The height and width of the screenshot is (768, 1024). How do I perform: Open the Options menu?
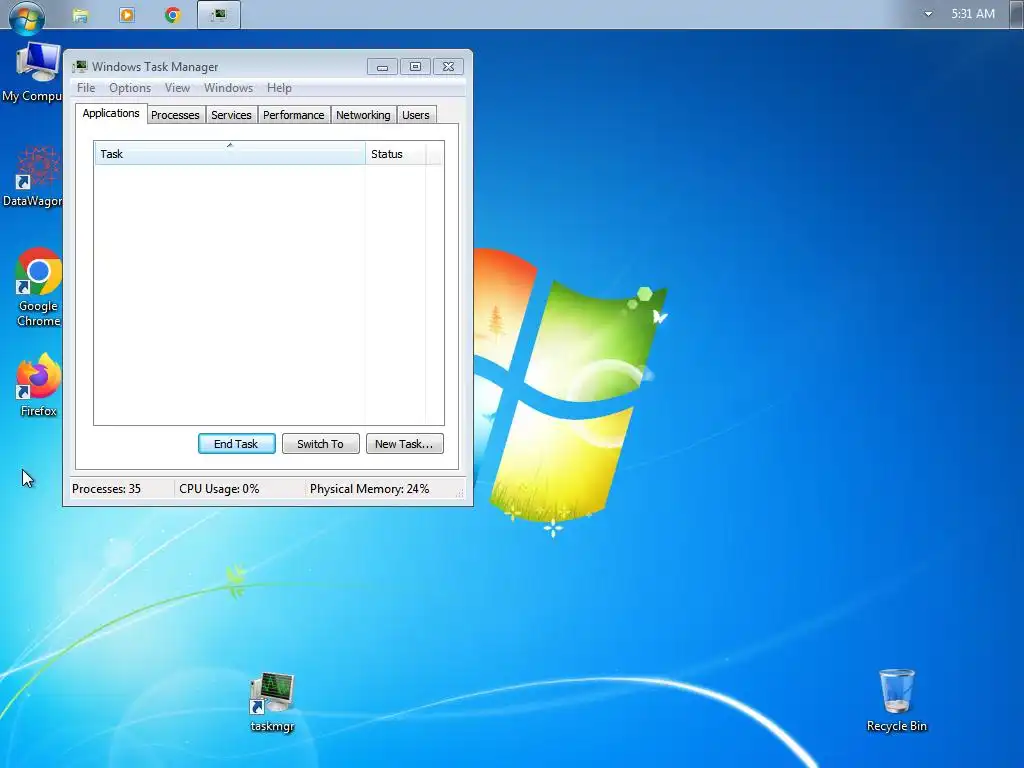130,88
